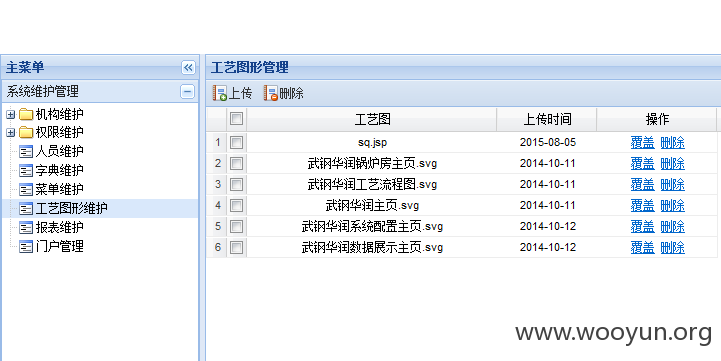
Task: Select the sq.jsp file name cell
Action: coord(372,143)
